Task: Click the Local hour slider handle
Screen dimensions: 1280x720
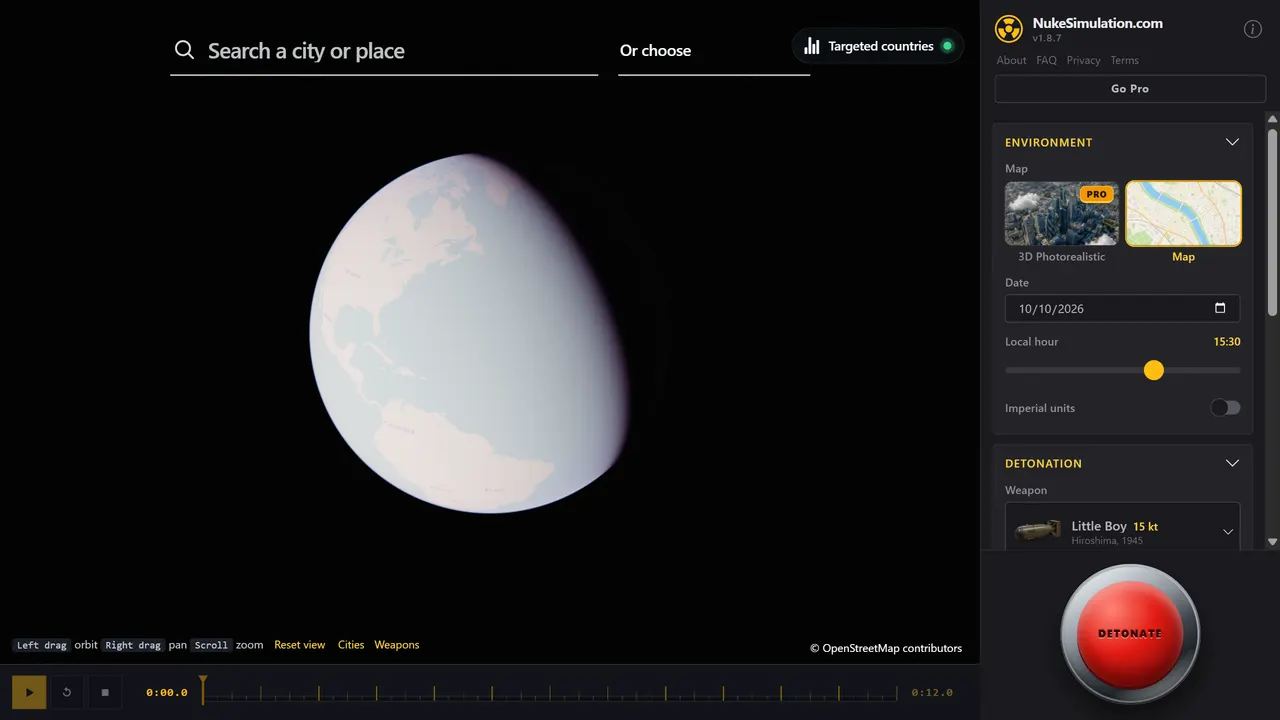Action: point(1154,370)
